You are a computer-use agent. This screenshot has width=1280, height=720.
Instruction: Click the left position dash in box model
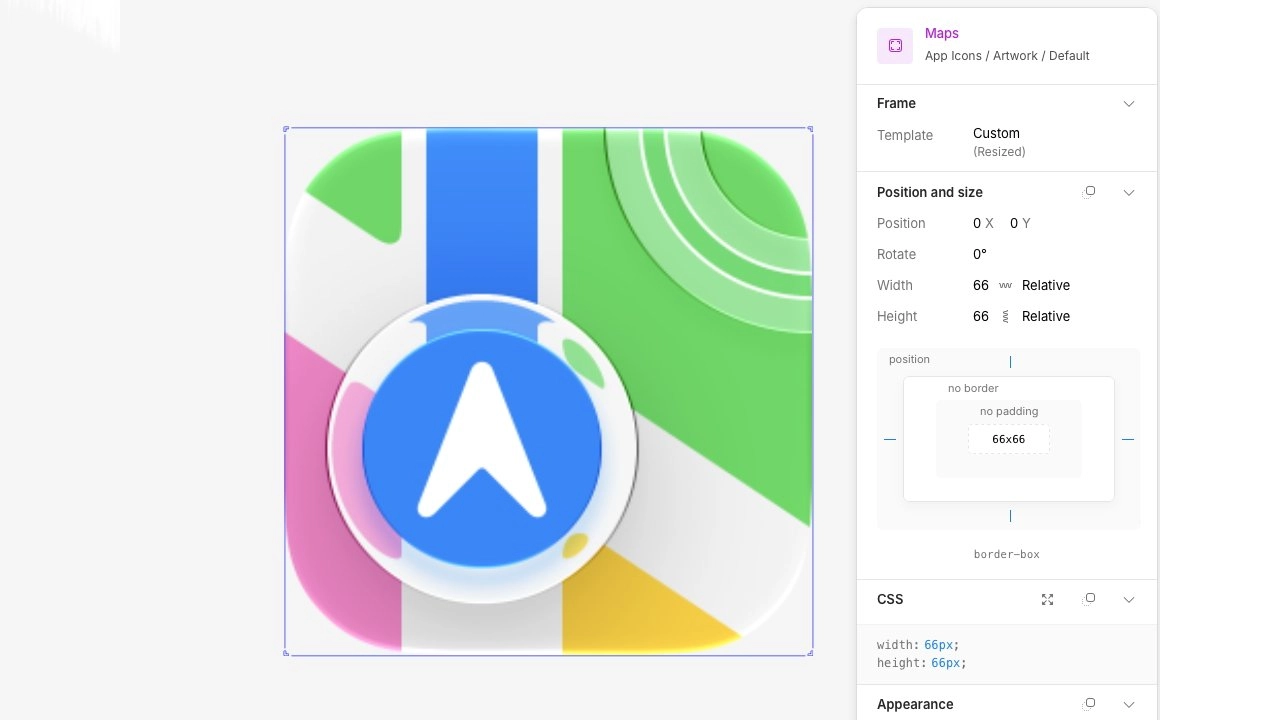890,439
